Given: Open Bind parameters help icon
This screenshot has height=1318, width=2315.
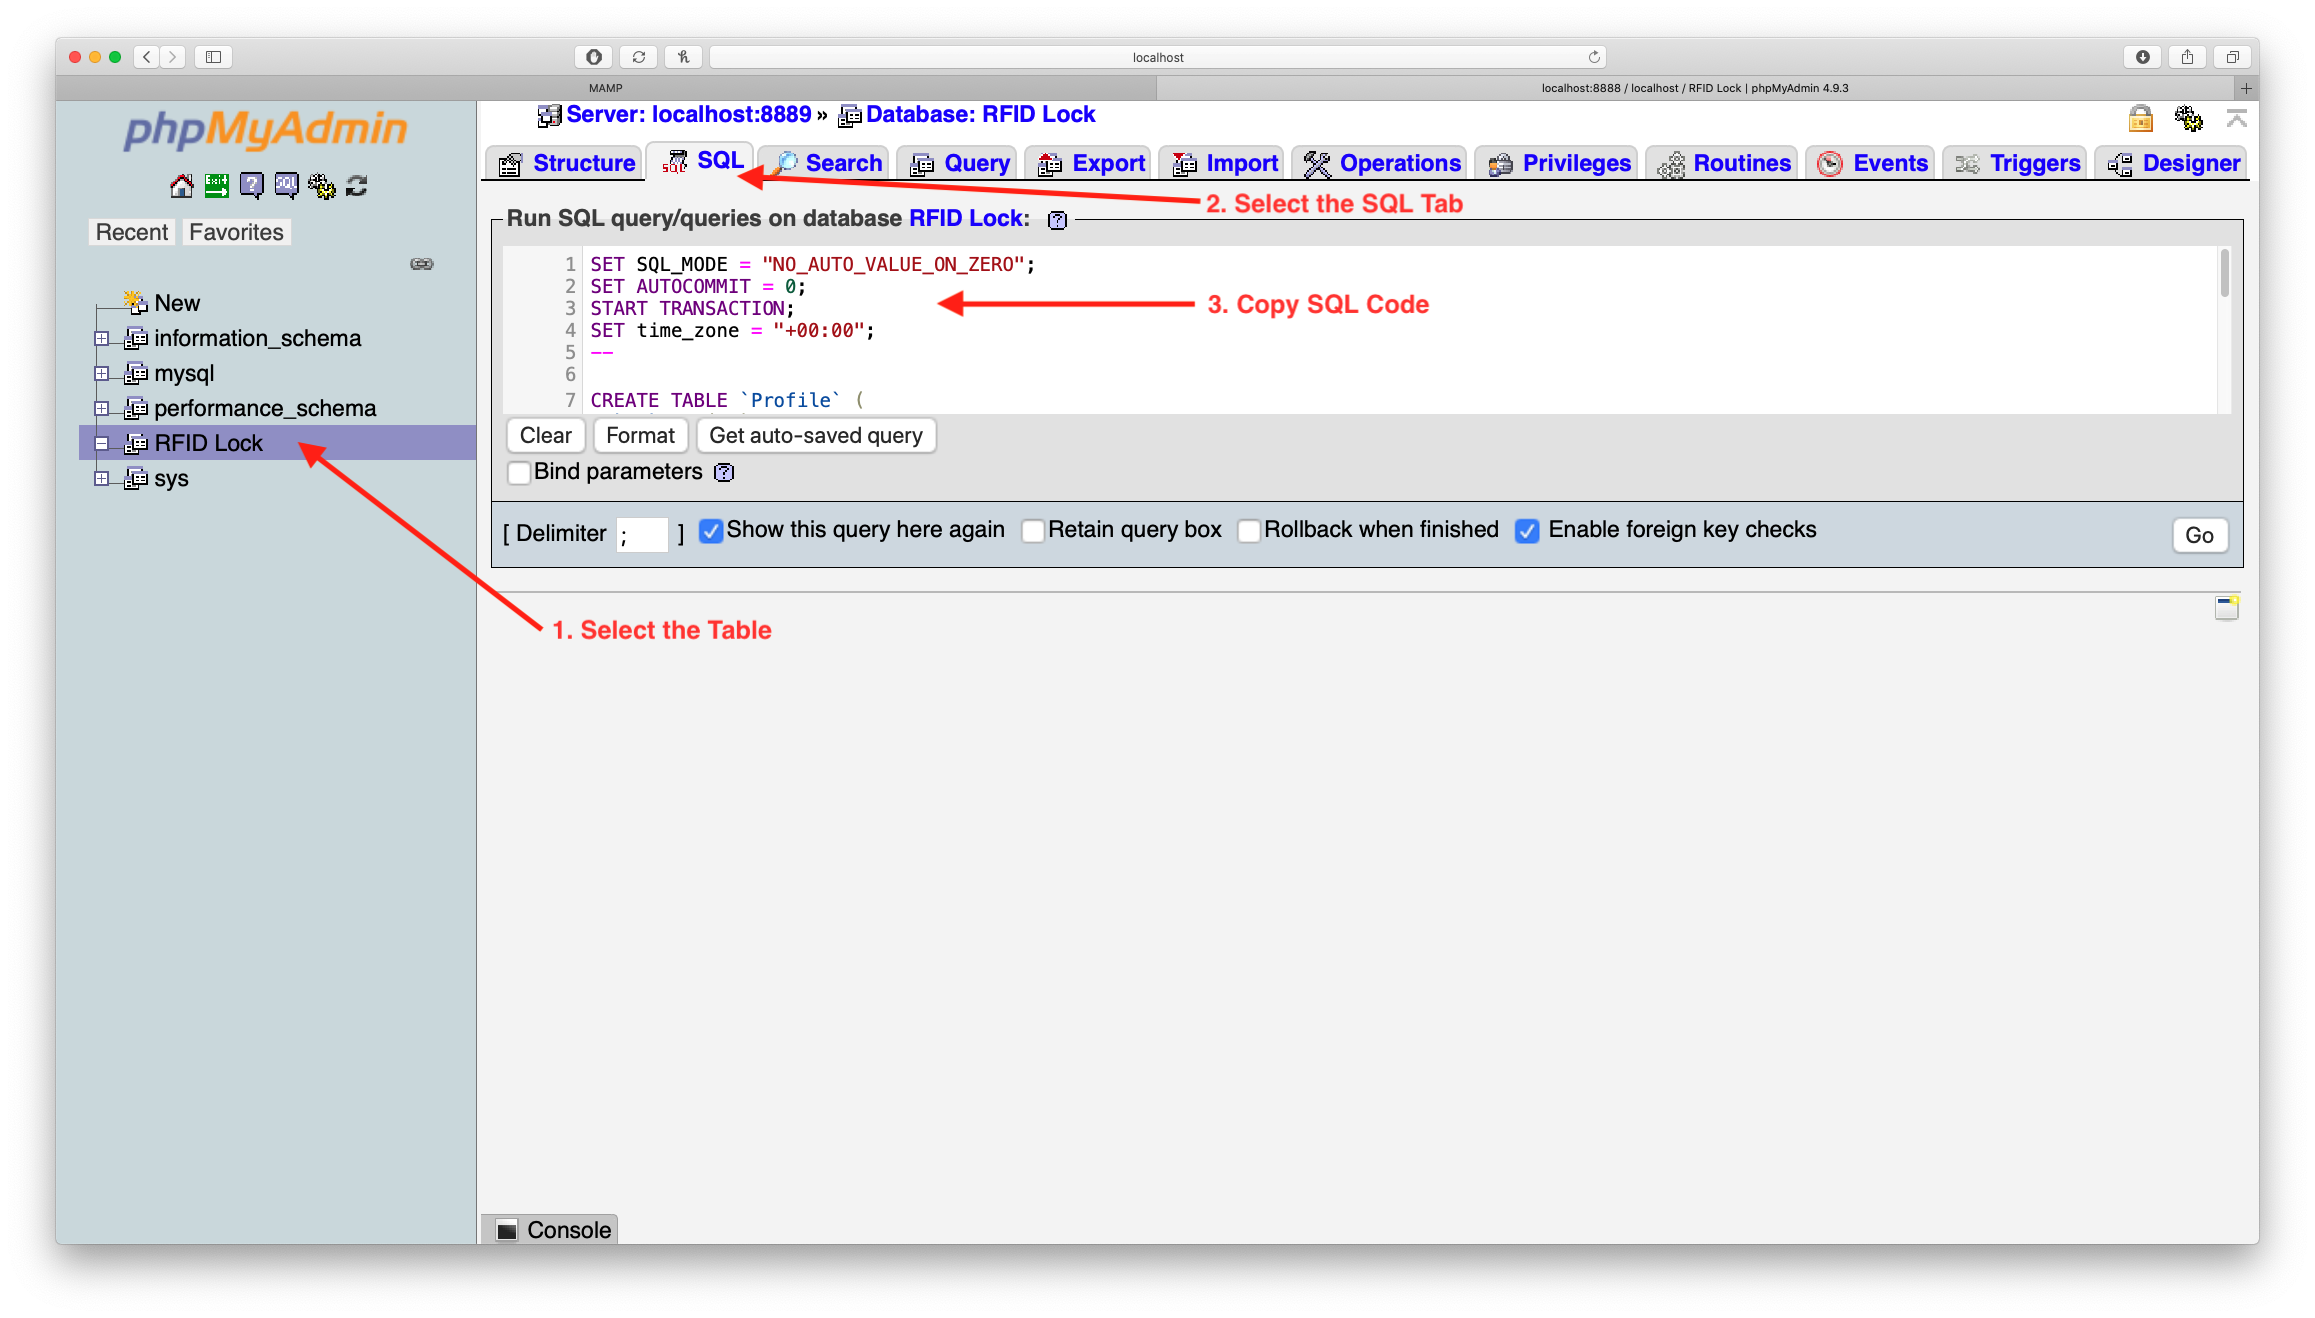Looking at the screenshot, I should click(x=724, y=472).
